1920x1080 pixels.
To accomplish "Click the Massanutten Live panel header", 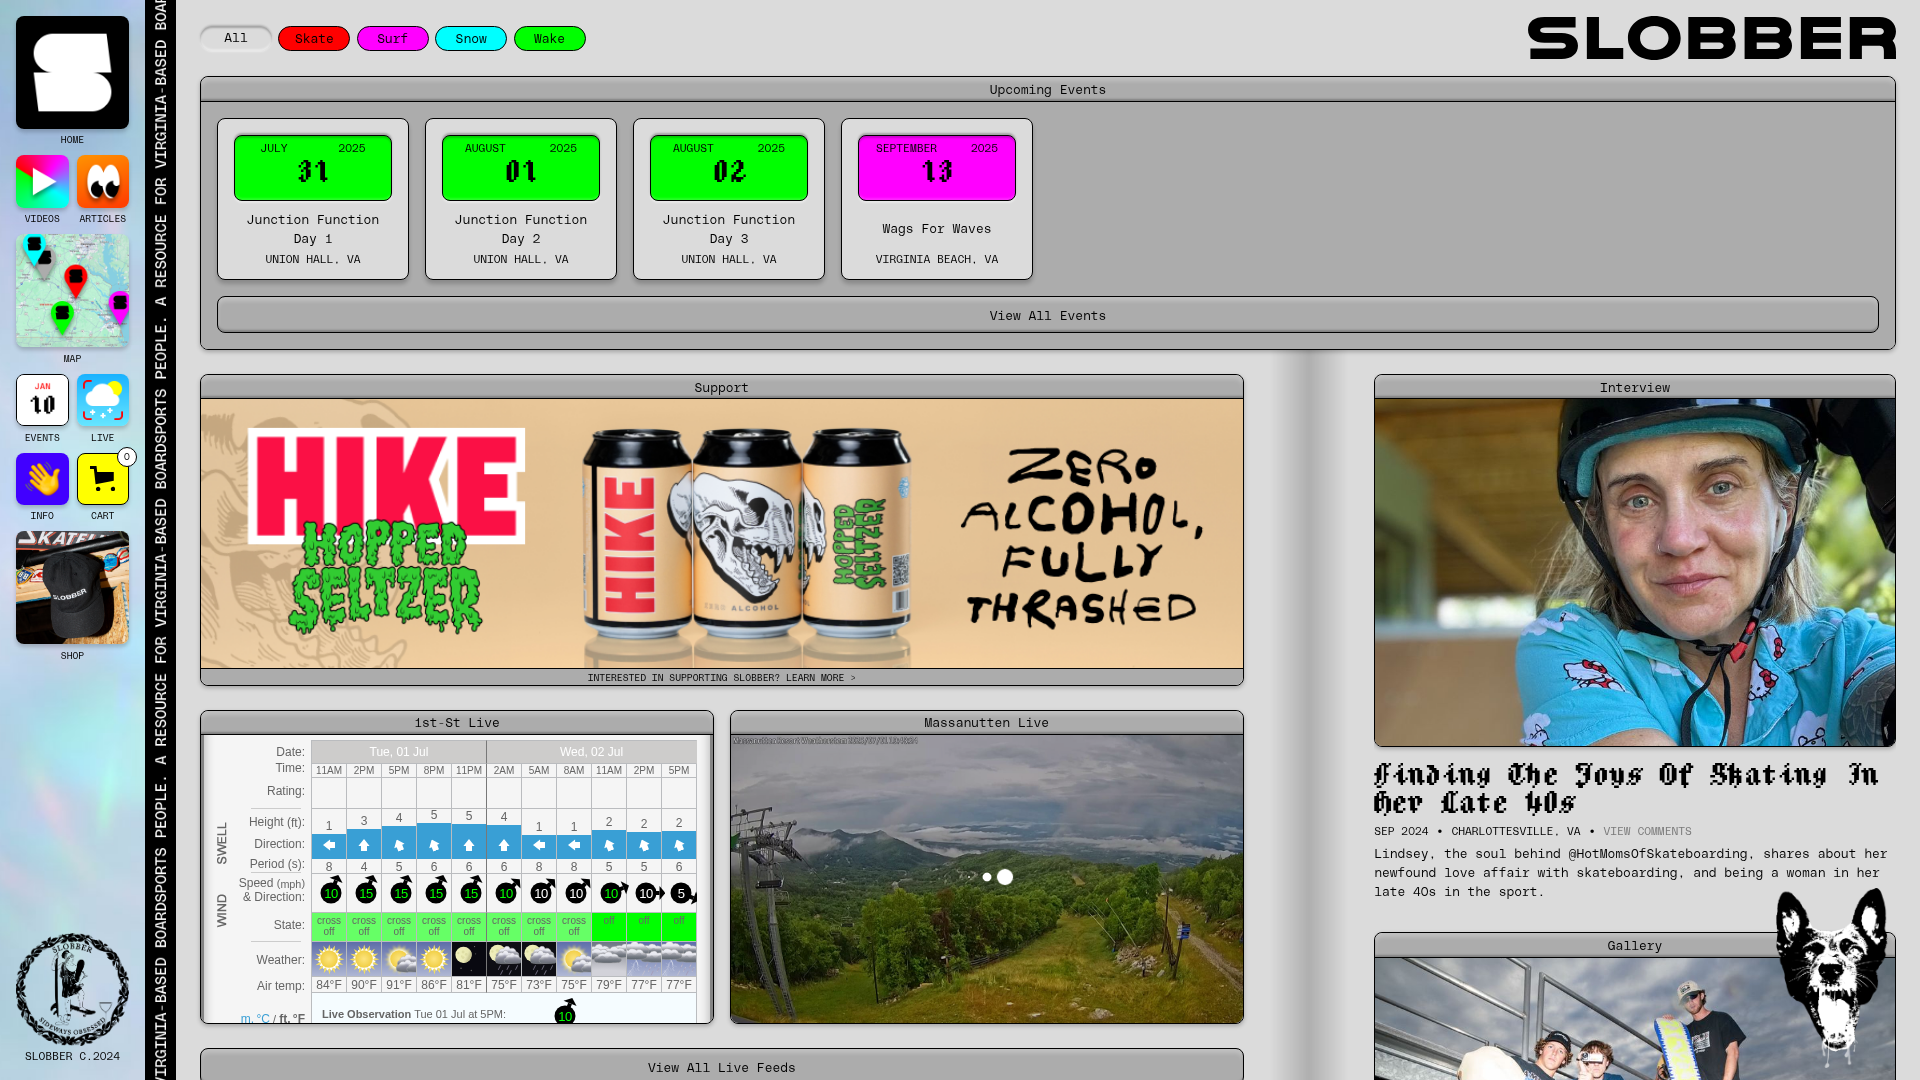I will [987, 722].
